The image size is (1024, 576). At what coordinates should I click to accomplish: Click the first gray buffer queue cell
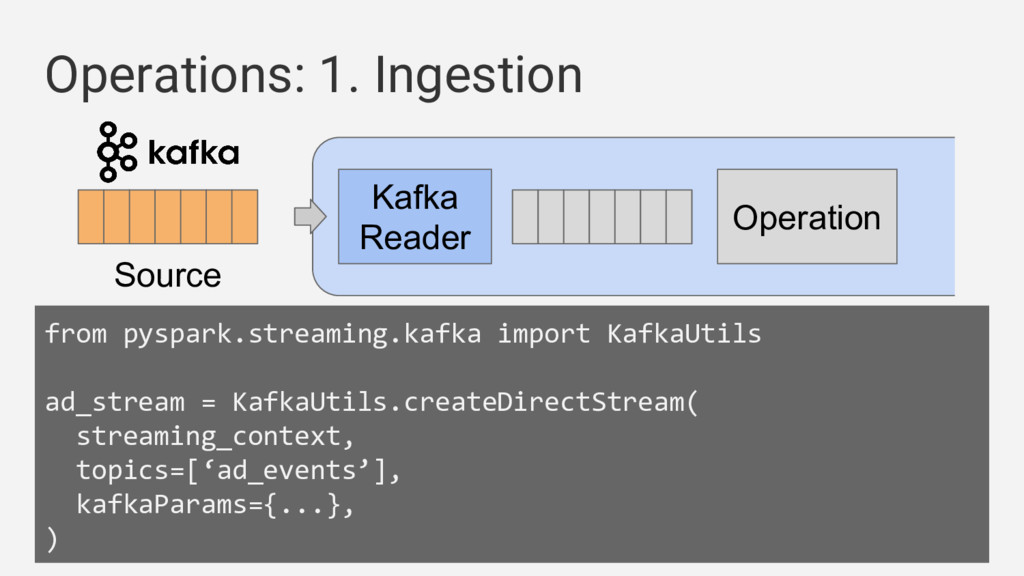coord(525,217)
